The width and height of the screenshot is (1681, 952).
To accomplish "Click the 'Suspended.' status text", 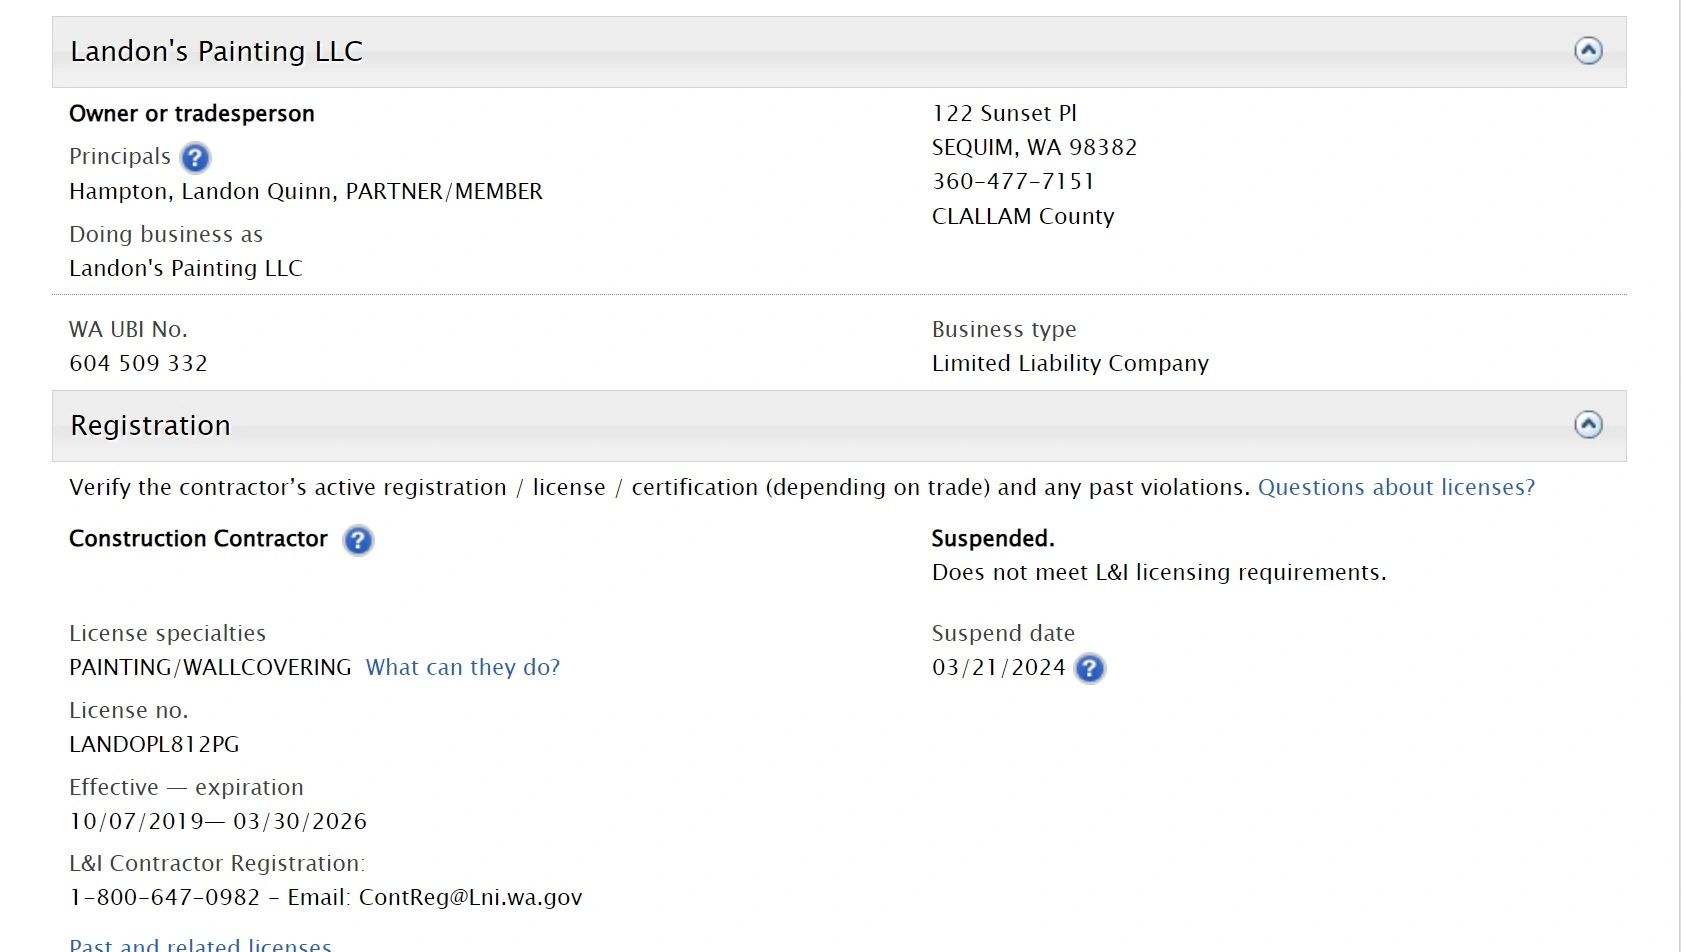I will (992, 538).
